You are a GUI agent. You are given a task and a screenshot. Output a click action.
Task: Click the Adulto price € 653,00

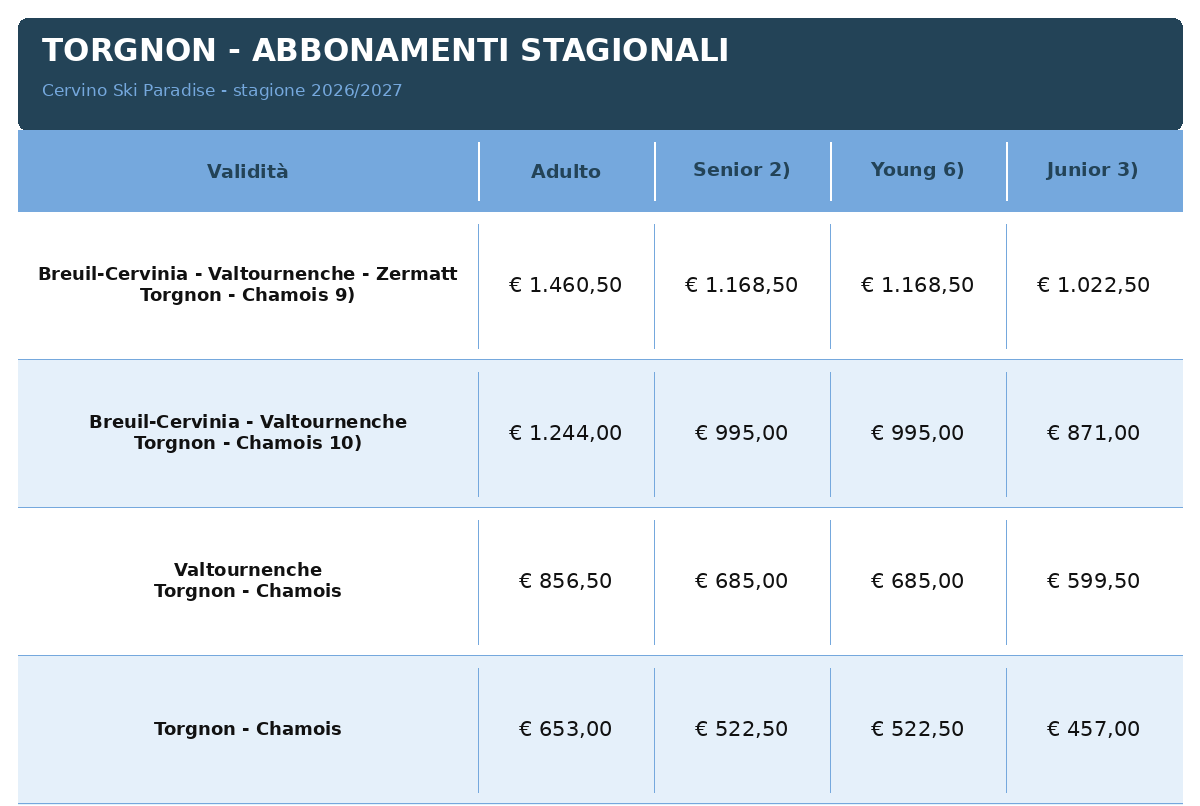pyautogui.click(x=566, y=729)
